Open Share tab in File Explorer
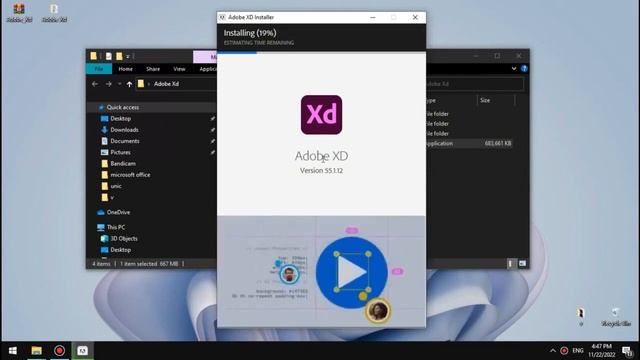This screenshot has width=640, height=360. (x=153, y=69)
